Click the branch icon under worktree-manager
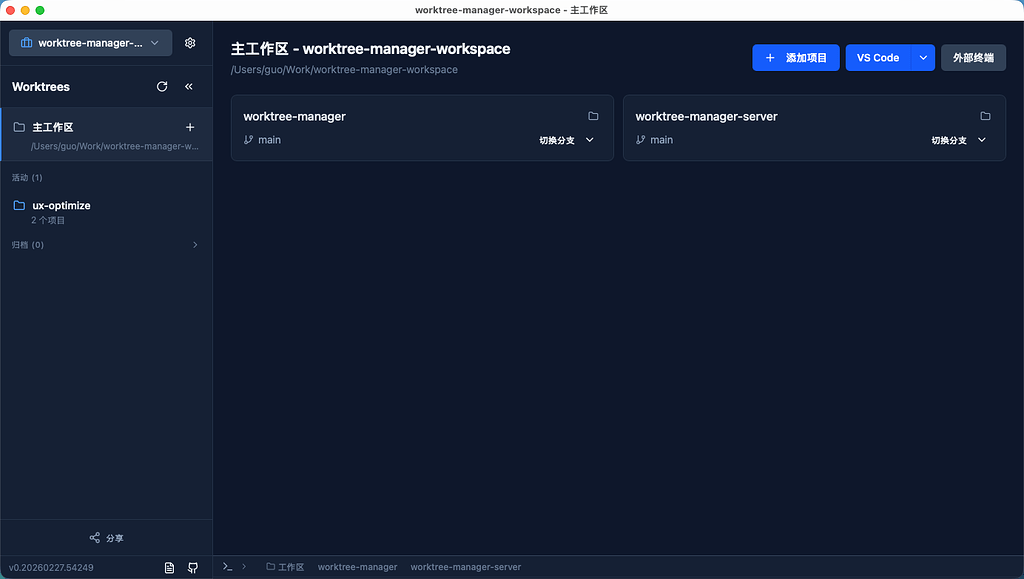The width and height of the screenshot is (1024, 579). point(248,140)
